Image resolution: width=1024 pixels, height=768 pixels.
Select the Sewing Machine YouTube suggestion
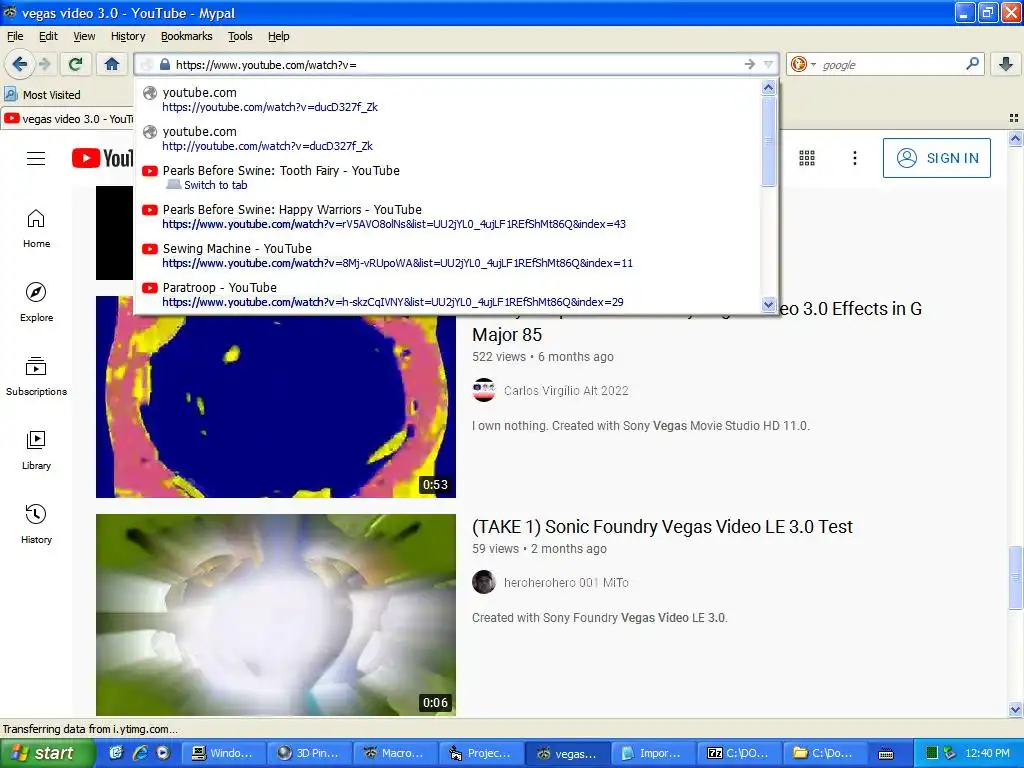(448, 255)
